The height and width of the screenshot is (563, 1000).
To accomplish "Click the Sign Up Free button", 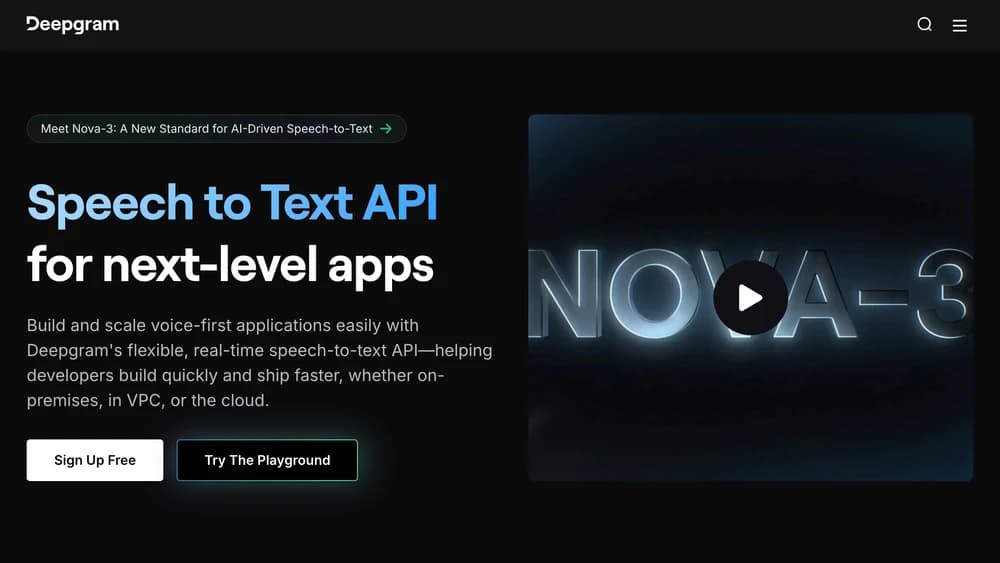I will (95, 460).
